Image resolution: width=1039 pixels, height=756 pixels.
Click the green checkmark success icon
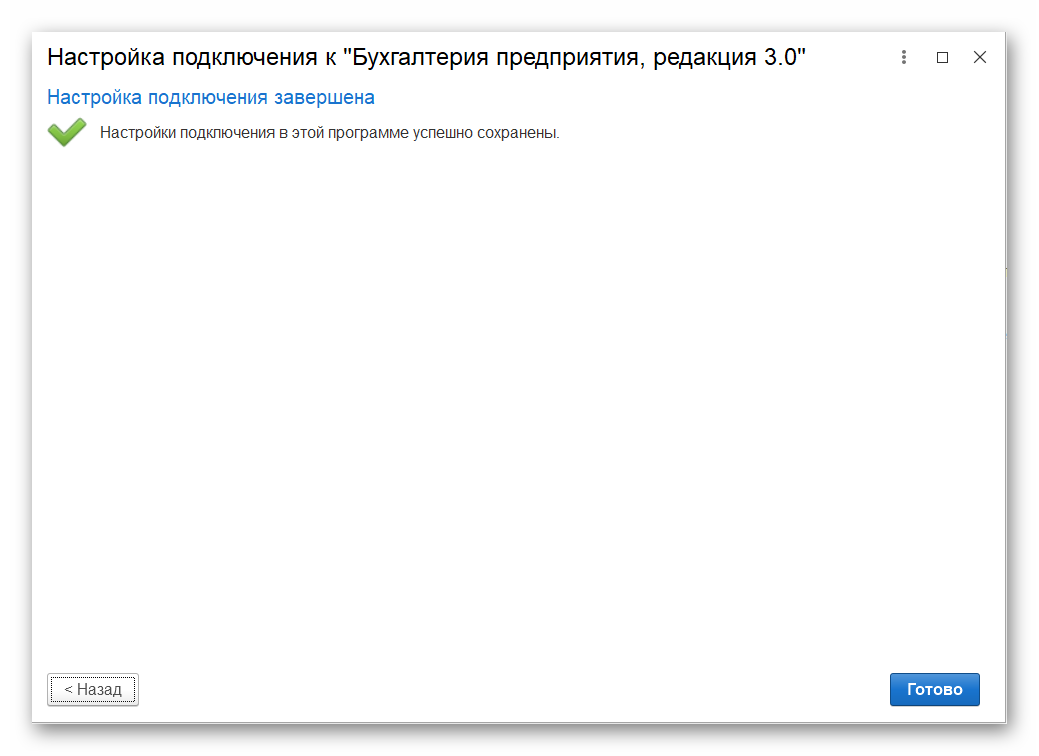point(67,132)
